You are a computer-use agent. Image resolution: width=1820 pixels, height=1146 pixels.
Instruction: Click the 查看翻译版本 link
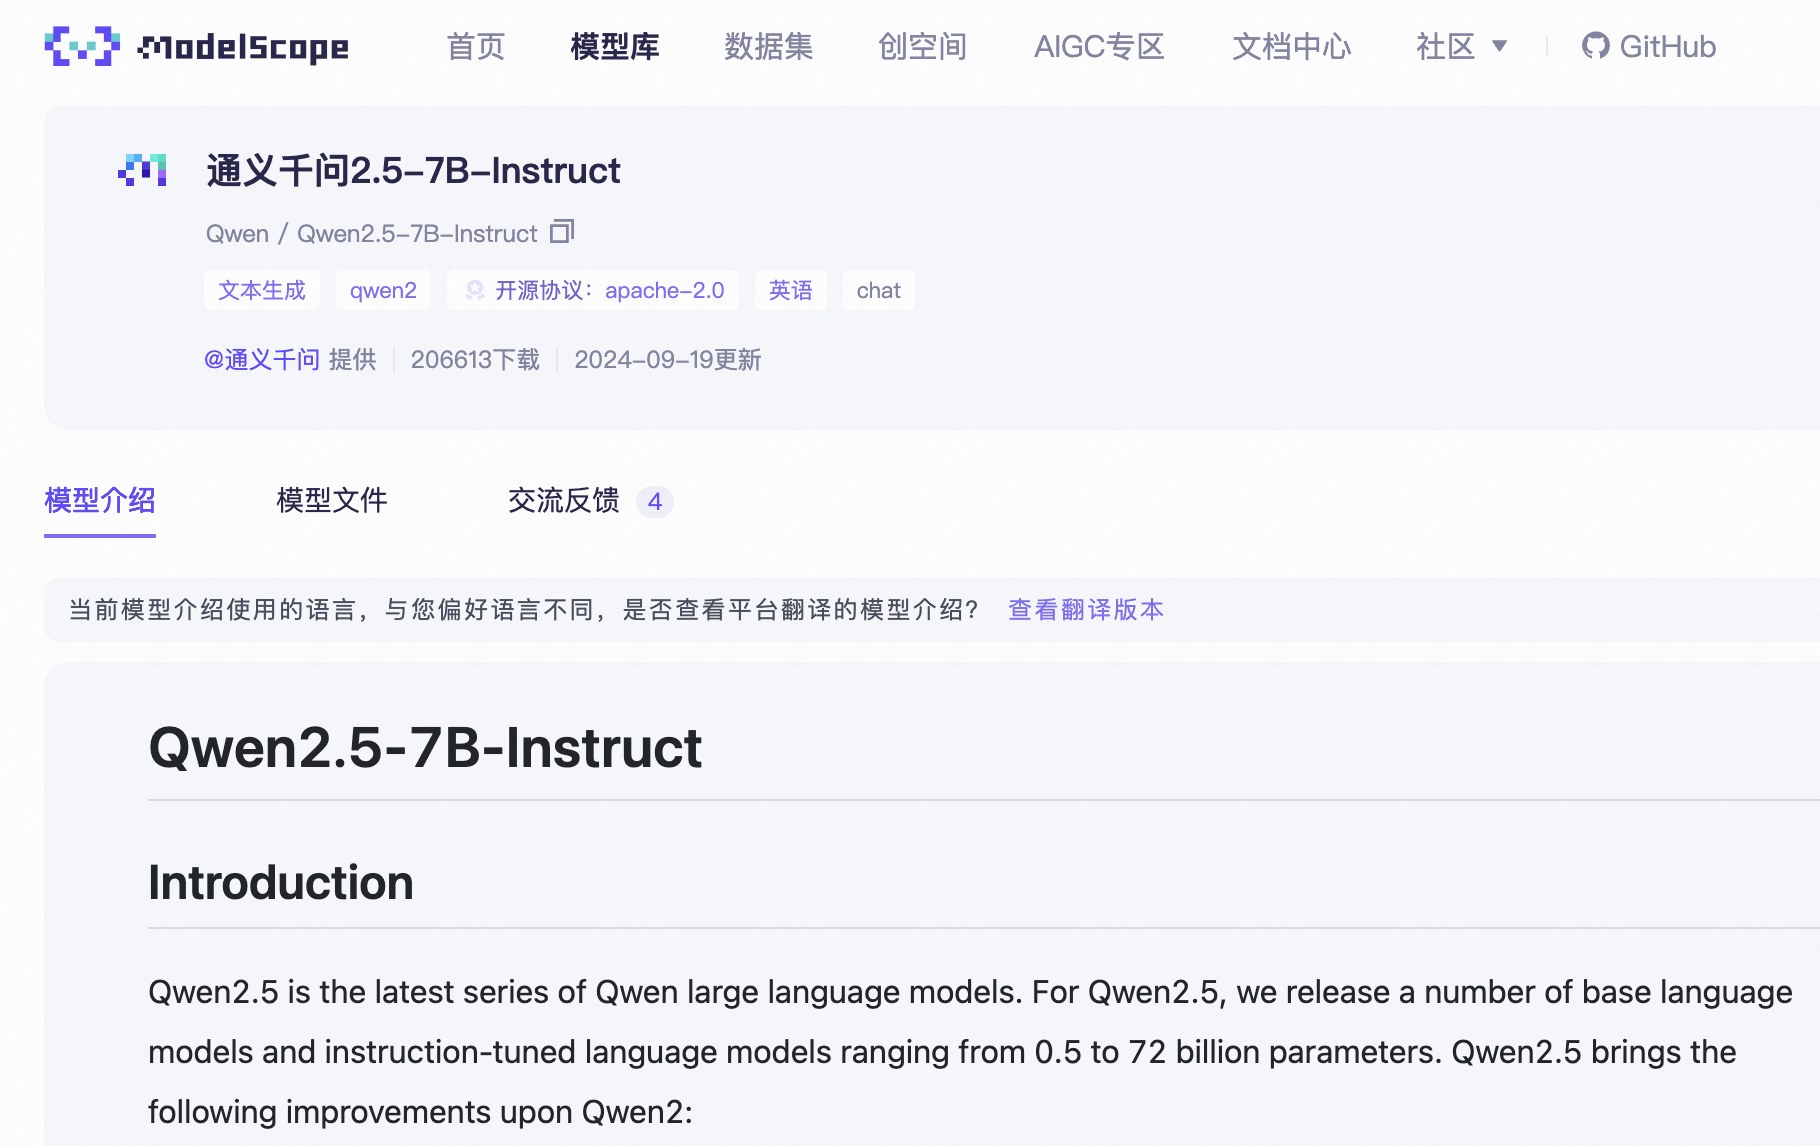coord(1085,610)
